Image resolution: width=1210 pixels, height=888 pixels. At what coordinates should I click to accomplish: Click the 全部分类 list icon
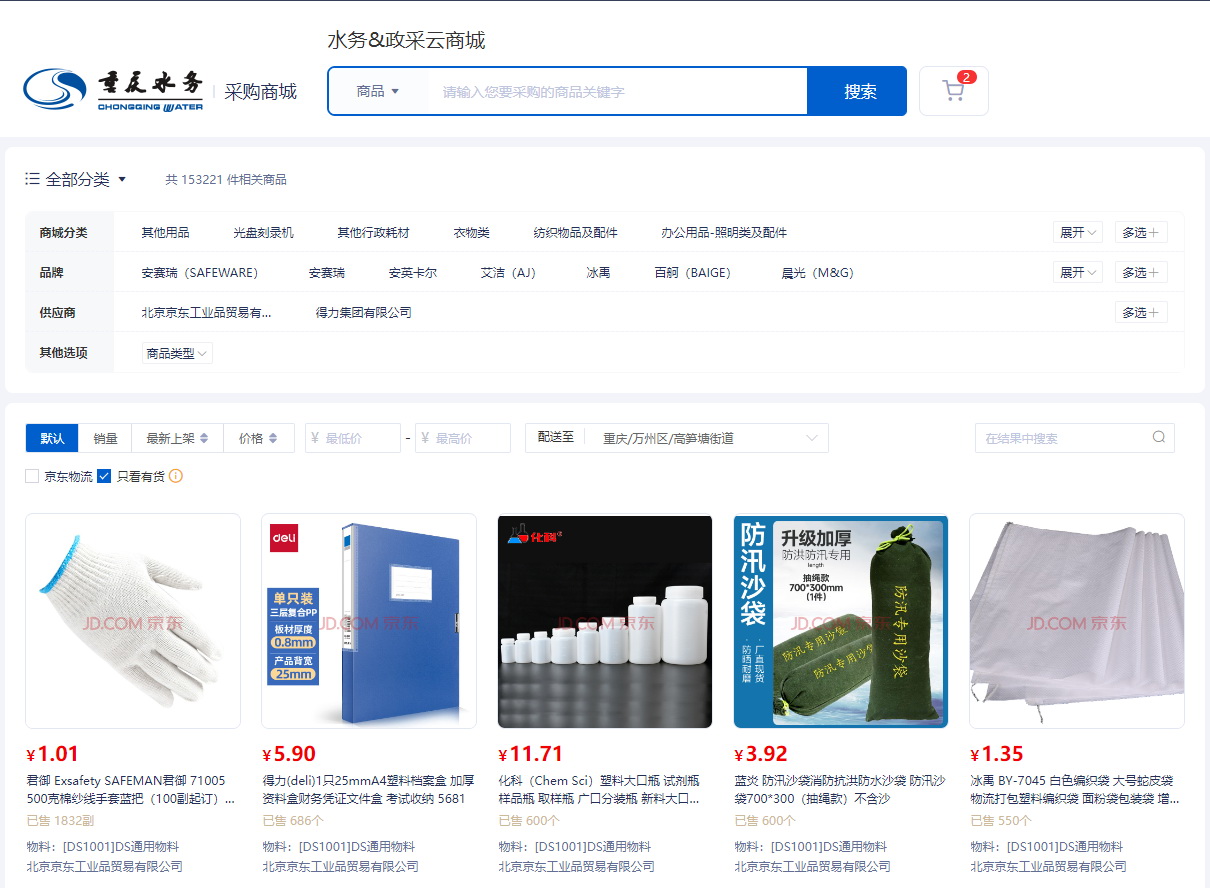32,179
